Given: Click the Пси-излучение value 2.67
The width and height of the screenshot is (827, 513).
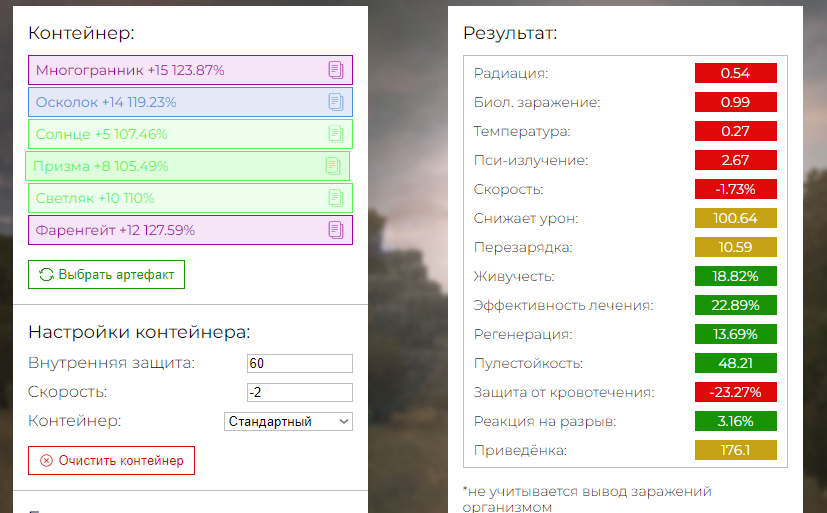Looking at the screenshot, I should pyautogui.click(x=736, y=160).
